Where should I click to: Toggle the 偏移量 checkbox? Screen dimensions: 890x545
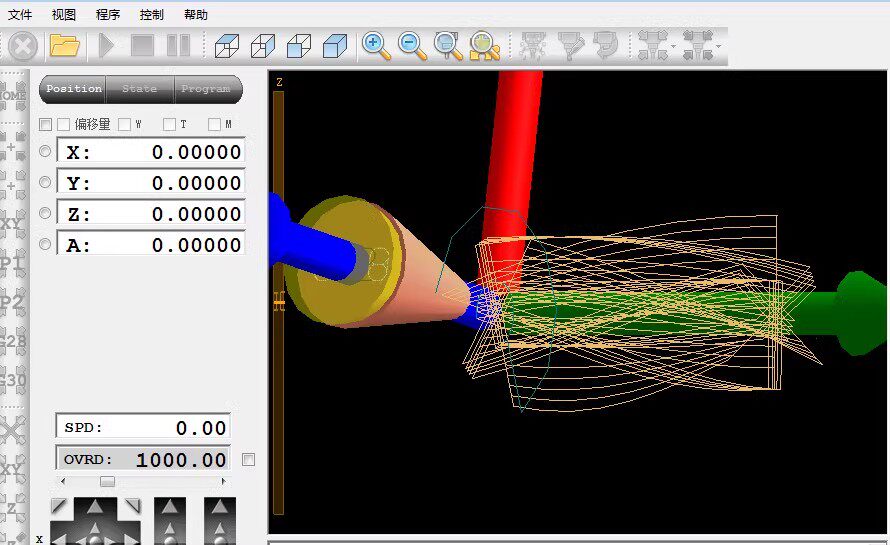point(64,124)
